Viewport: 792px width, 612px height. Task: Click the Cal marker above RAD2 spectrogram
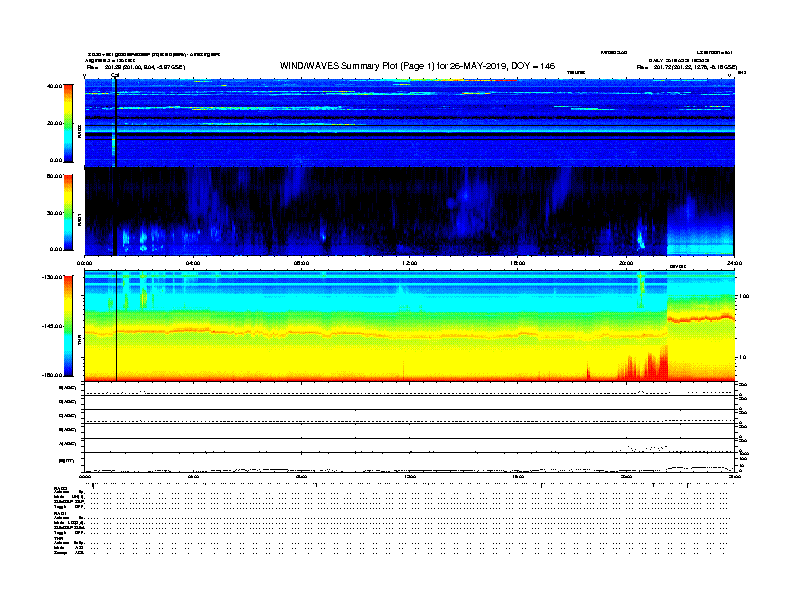(115, 75)
